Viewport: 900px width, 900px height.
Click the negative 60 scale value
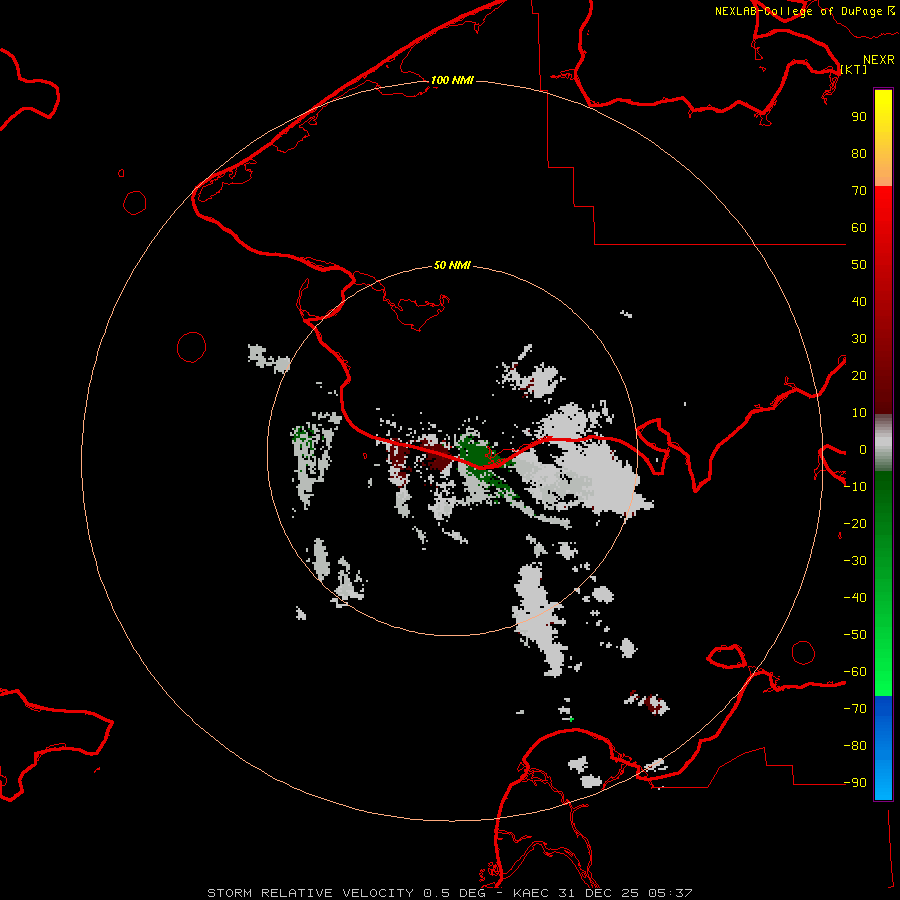(x=855, y=672)
